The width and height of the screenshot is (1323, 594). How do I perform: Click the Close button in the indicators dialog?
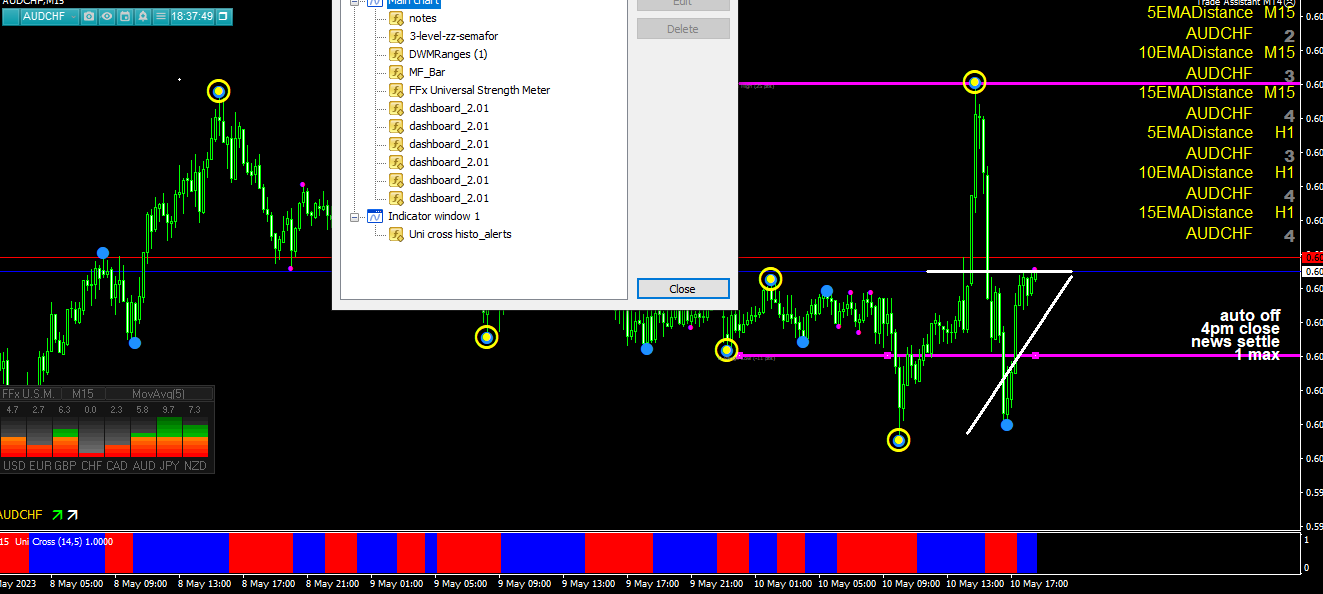[x=683, y=288]
